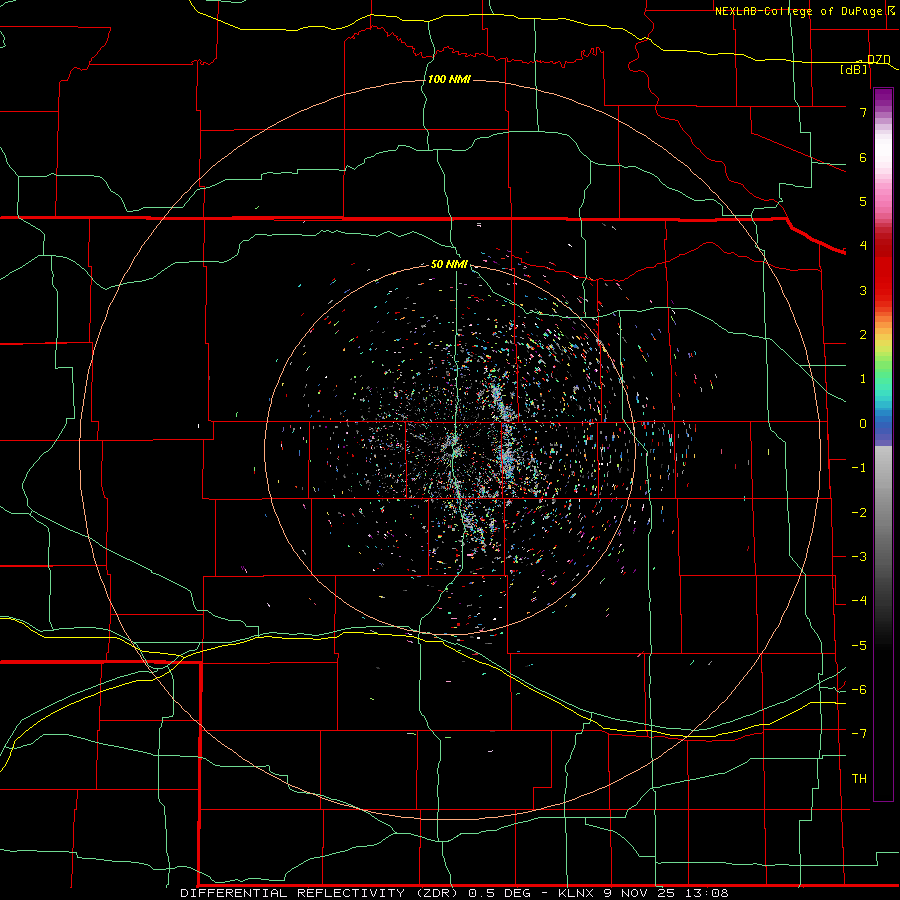Screen dimensions: 900x900
Task: Select the "NEXLAB-College of DuPage" credit text
Action: point(801,11)
